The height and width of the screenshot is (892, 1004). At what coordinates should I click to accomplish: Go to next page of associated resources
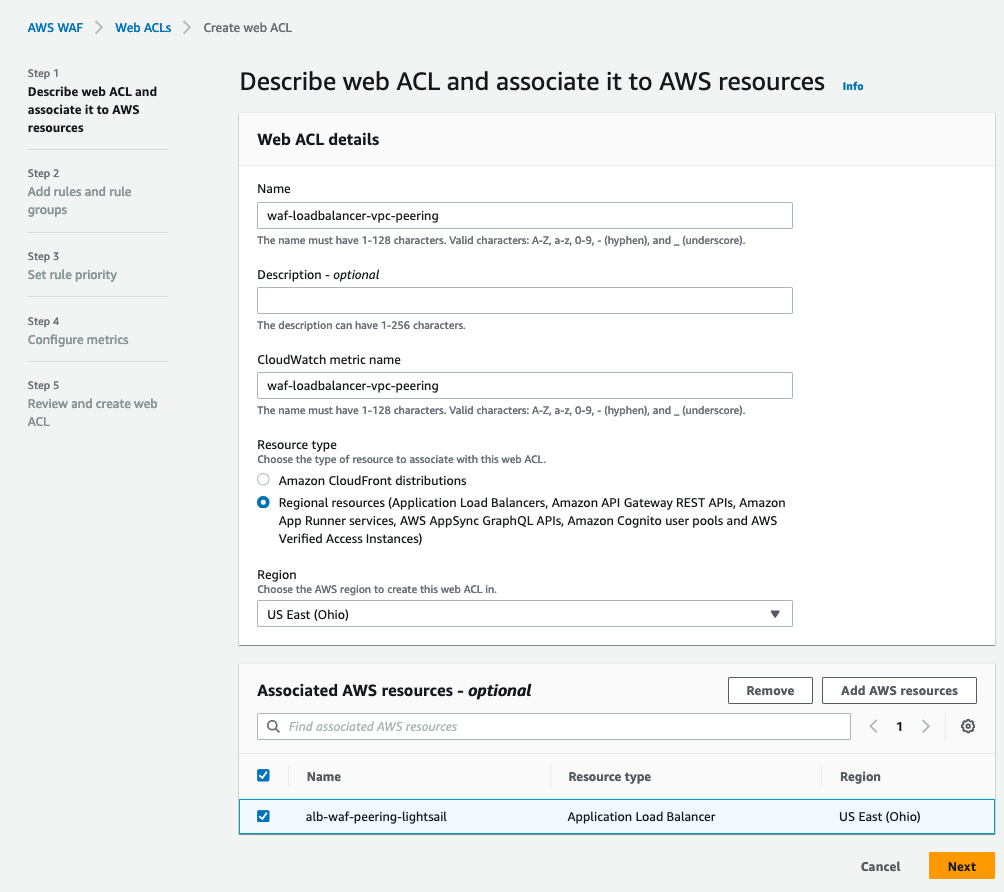tap(926, 727)
